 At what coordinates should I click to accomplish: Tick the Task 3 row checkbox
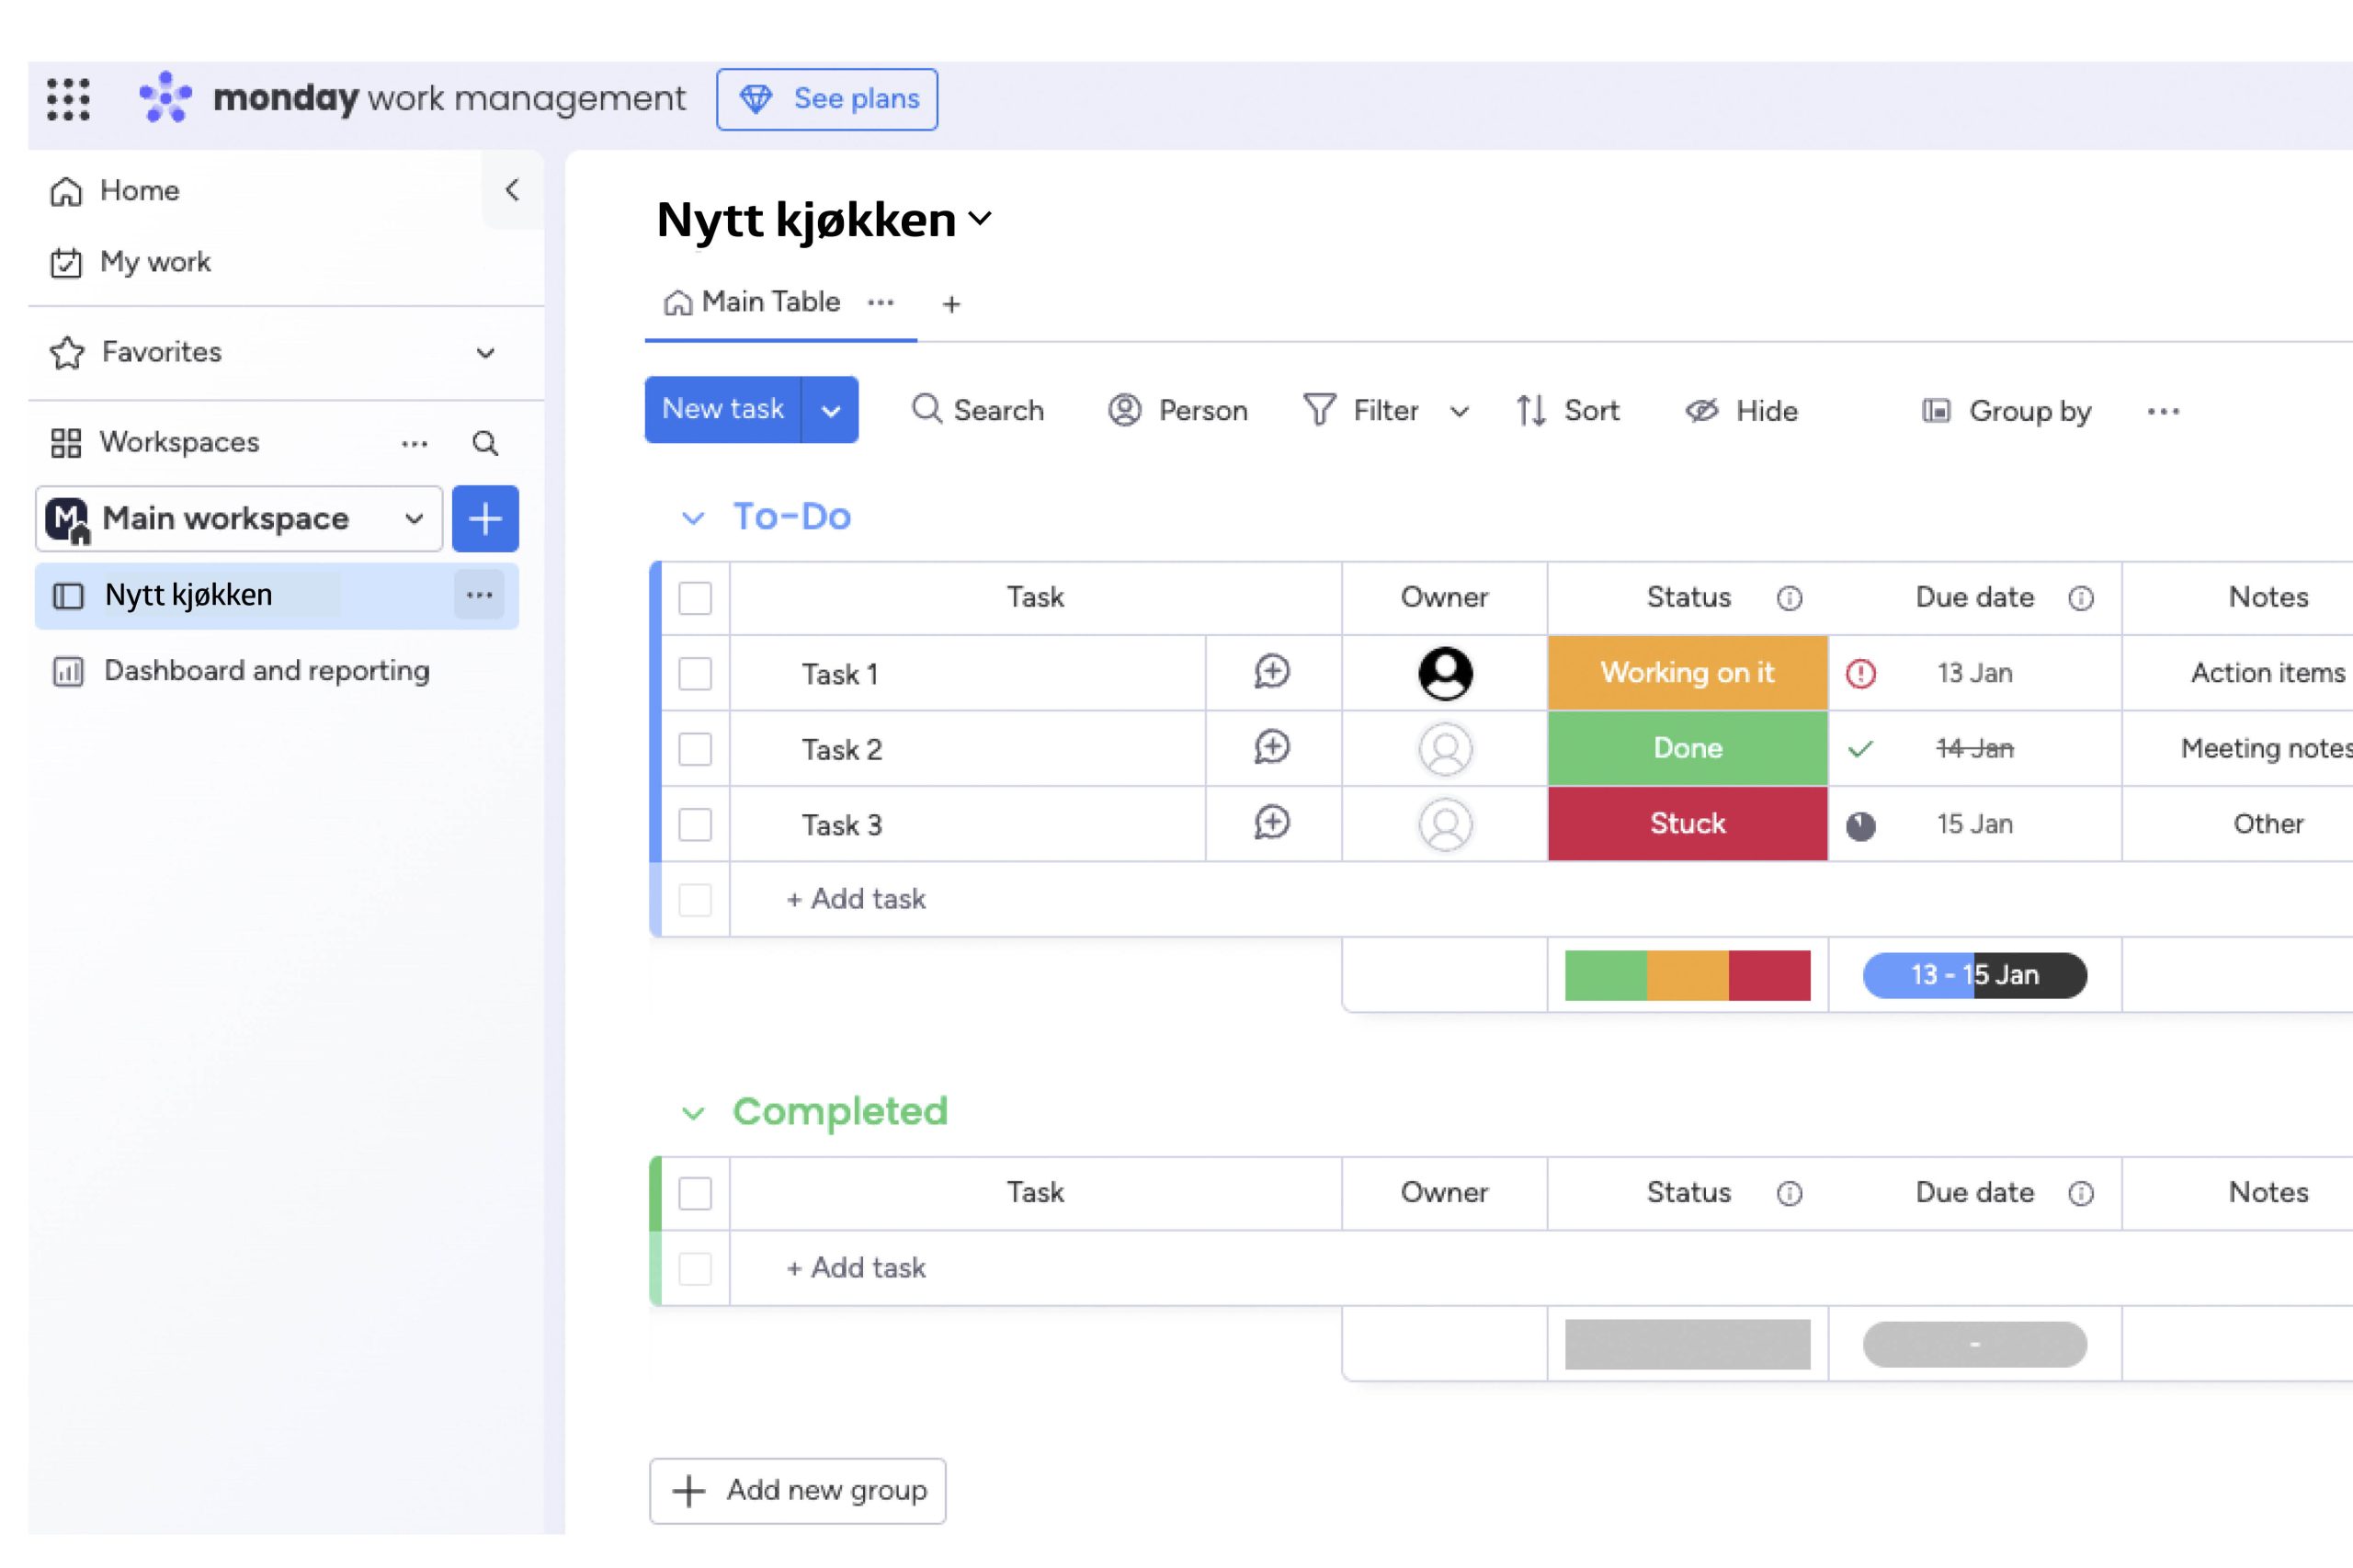[x=695, y=825]
